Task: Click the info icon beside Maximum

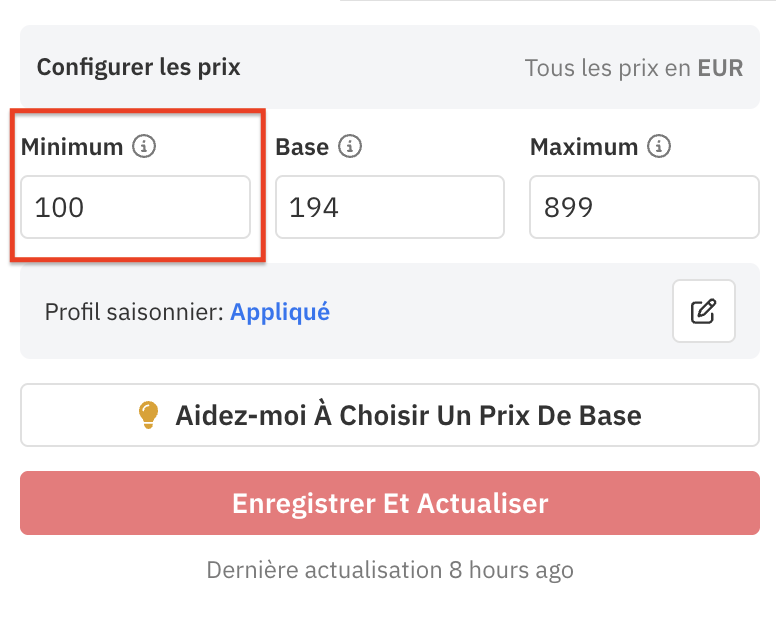Action: pyautogui.click(x=658, y=147)
